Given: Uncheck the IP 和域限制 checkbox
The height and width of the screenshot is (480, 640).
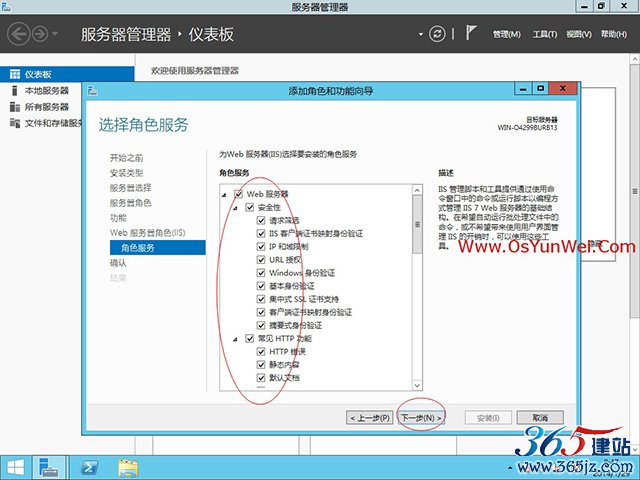Looking at the screenshot, I should pos(261,247).
